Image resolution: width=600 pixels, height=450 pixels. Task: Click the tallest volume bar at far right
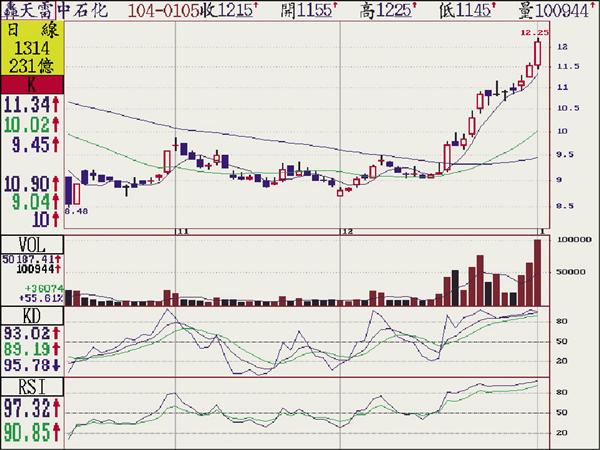[537, 272]
